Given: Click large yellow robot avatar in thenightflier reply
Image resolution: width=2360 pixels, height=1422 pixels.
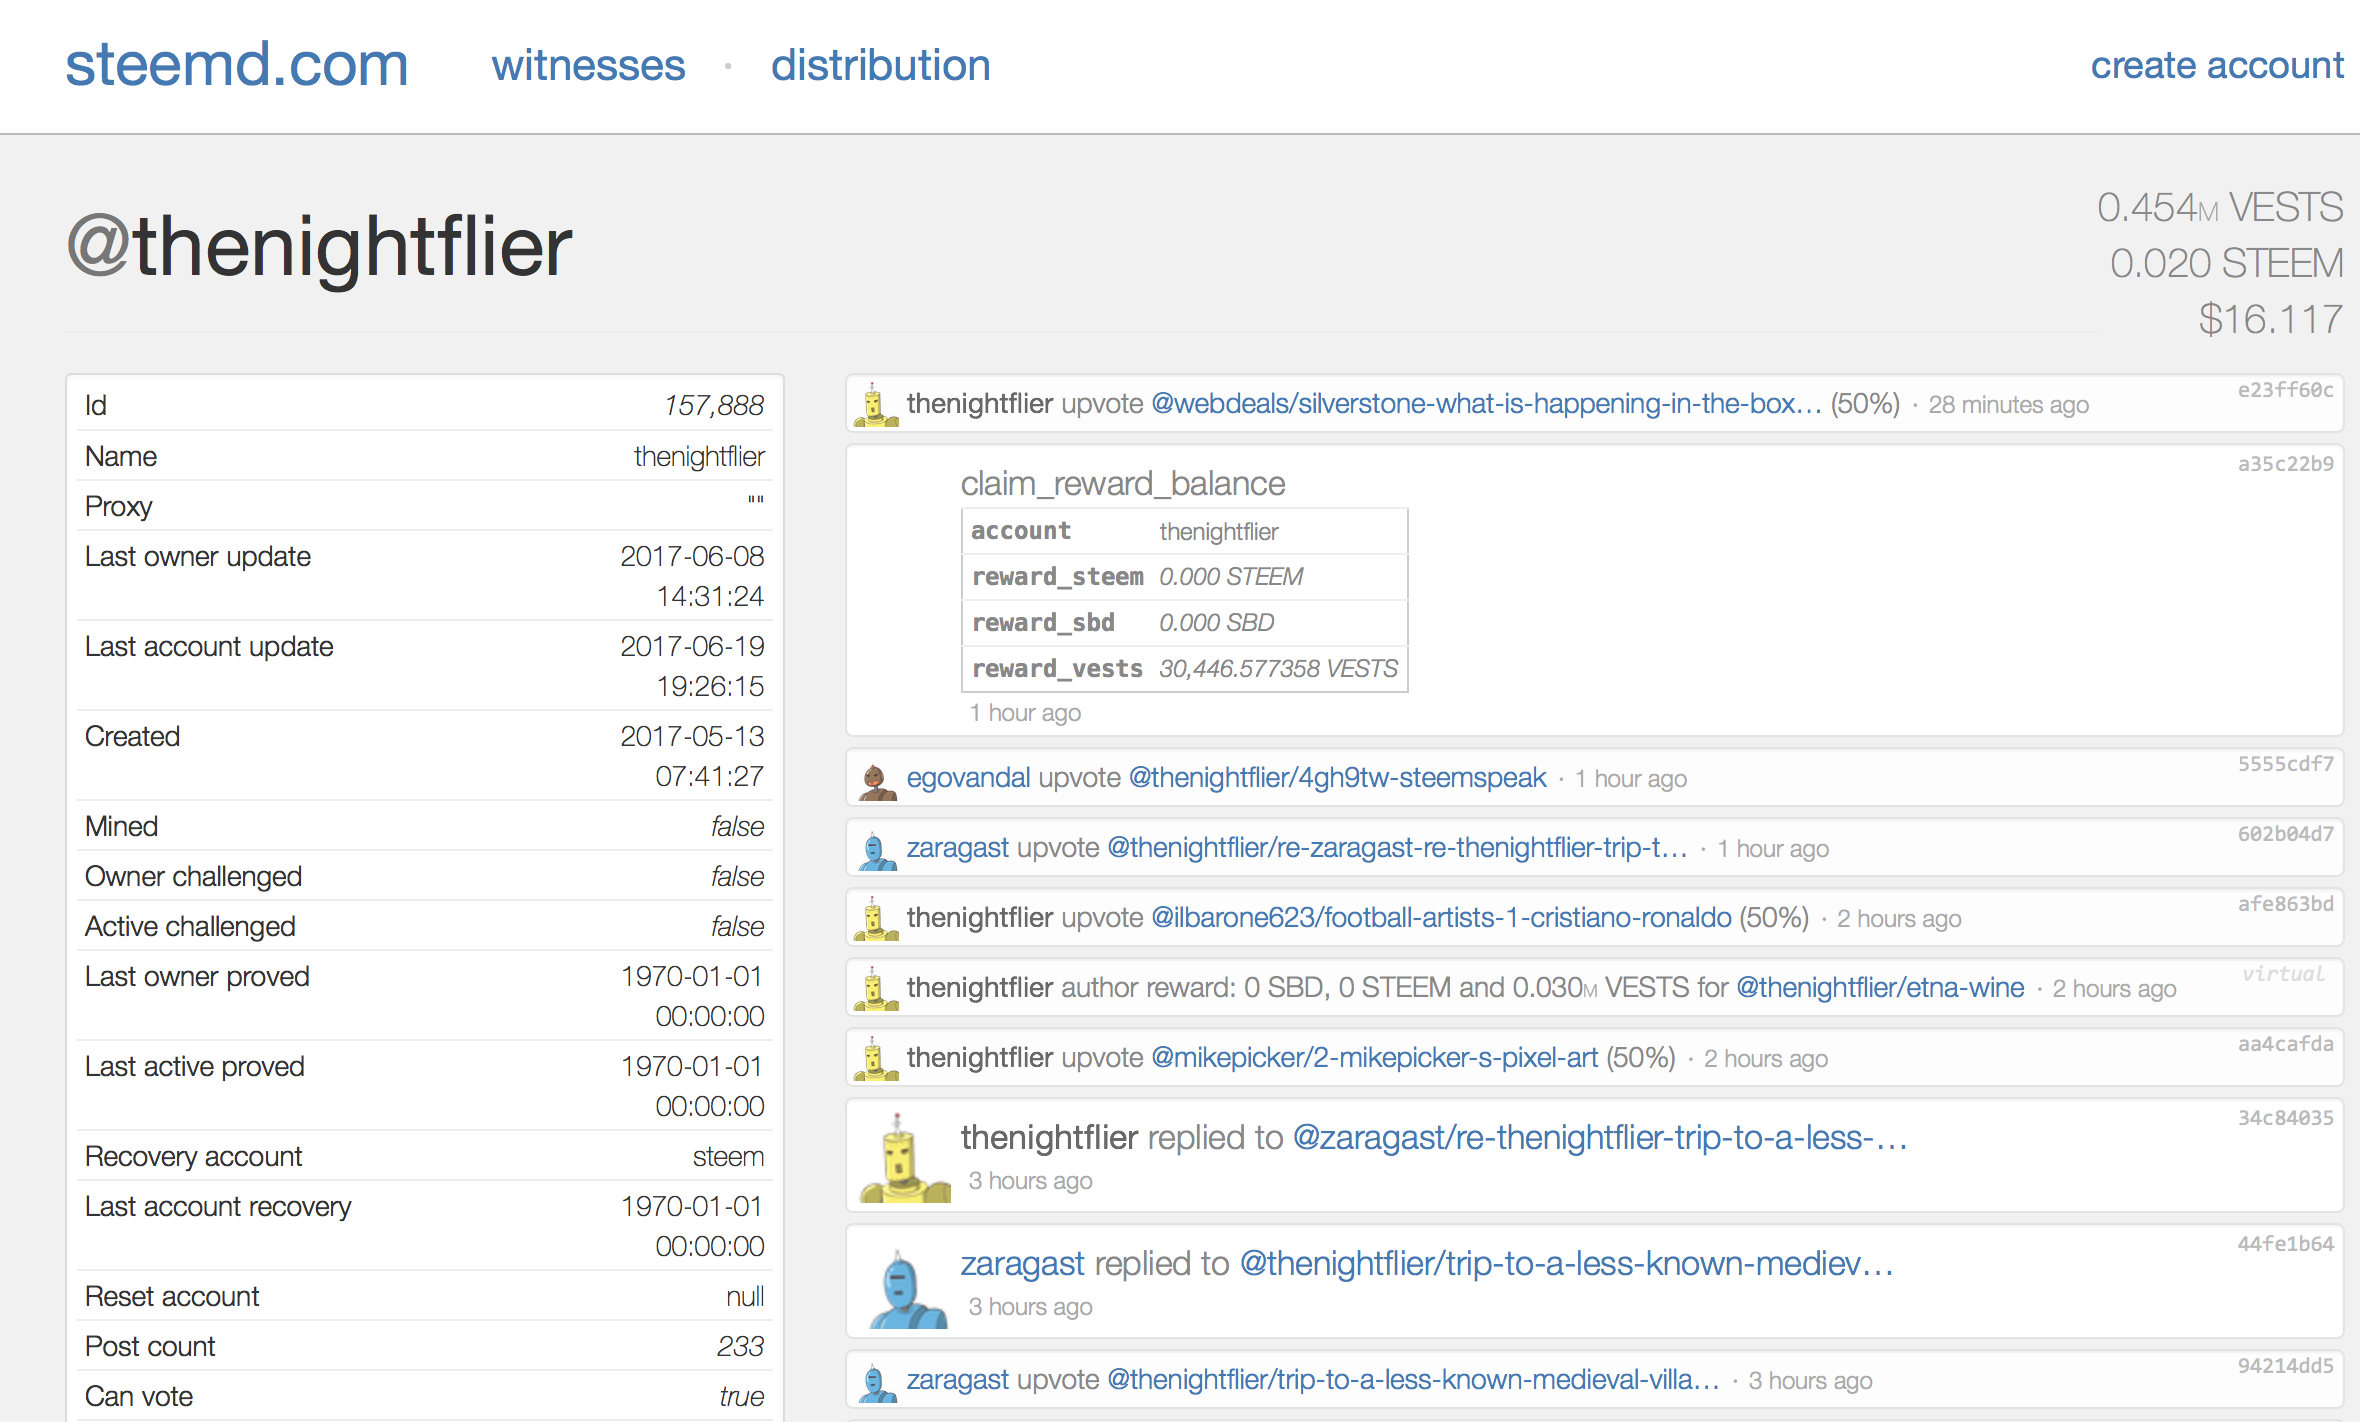Looking at the screenshot, I should 903,1159.
